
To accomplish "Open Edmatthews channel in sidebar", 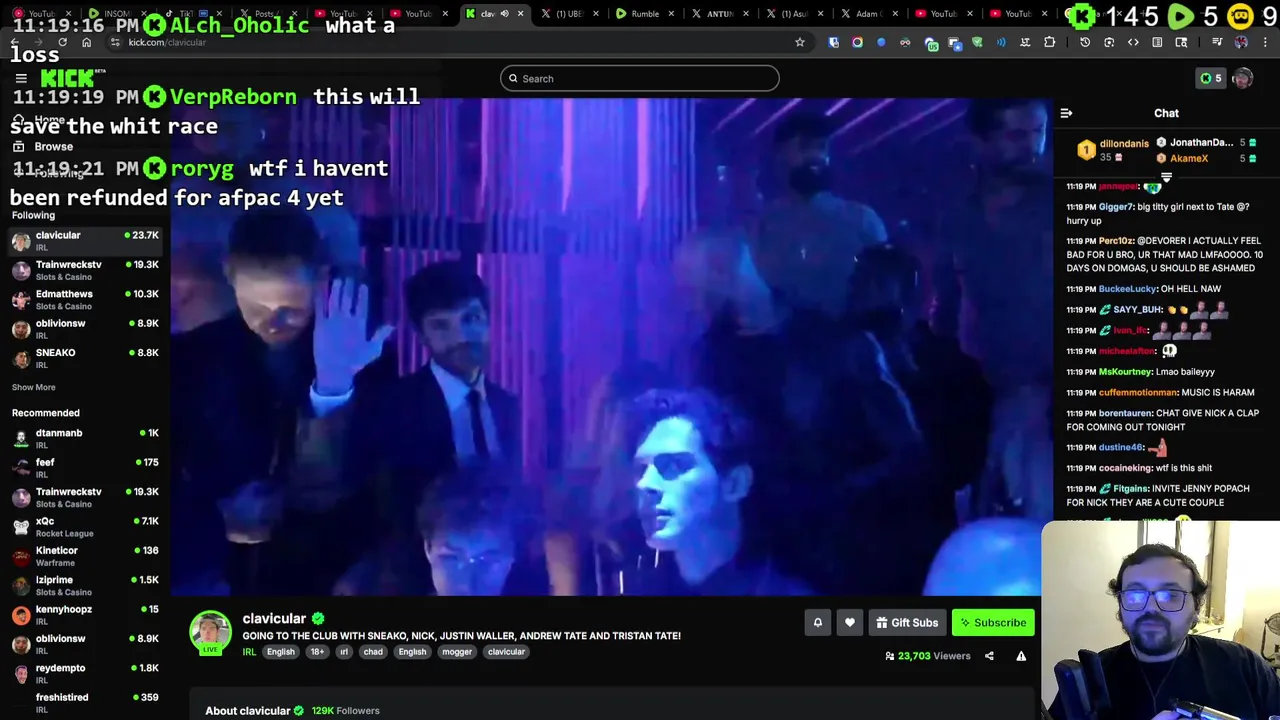I will pos(85,300).
